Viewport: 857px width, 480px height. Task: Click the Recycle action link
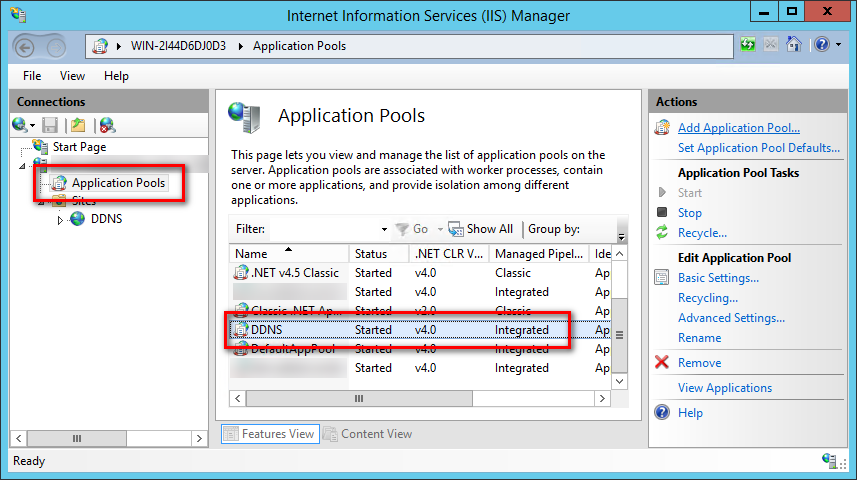click(x=702, y=233)
